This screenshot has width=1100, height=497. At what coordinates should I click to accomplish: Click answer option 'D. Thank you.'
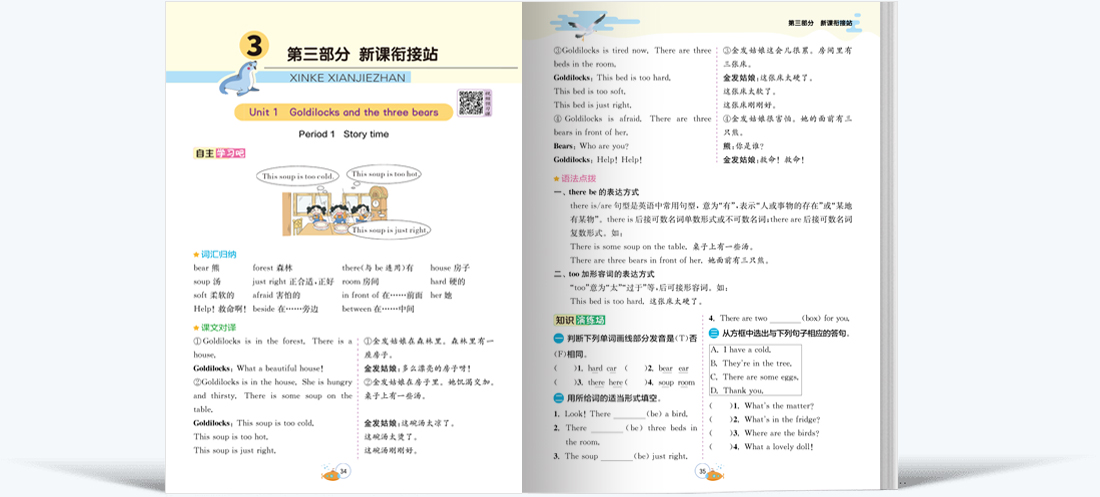tap(737, 390)
